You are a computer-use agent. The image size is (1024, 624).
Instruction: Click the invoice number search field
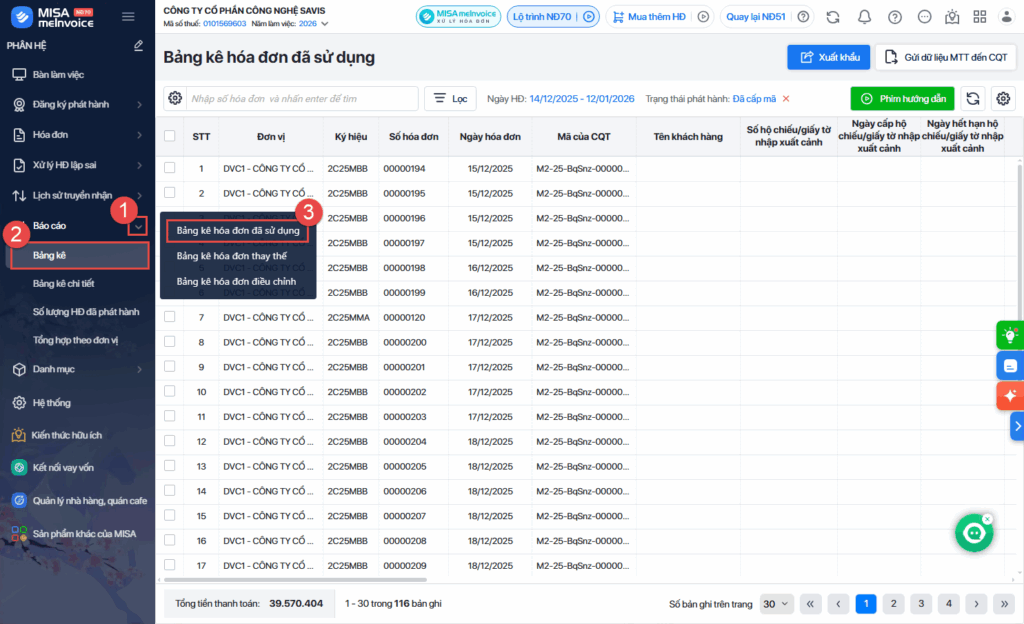tap(302, 98)
